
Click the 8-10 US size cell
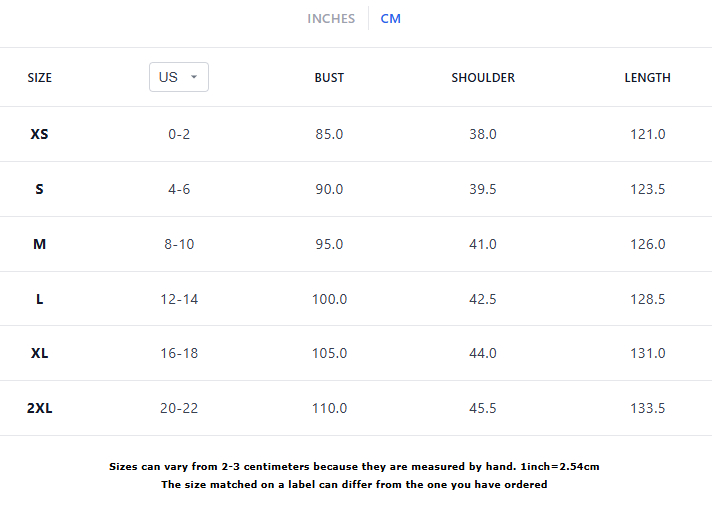coord(179,244)
